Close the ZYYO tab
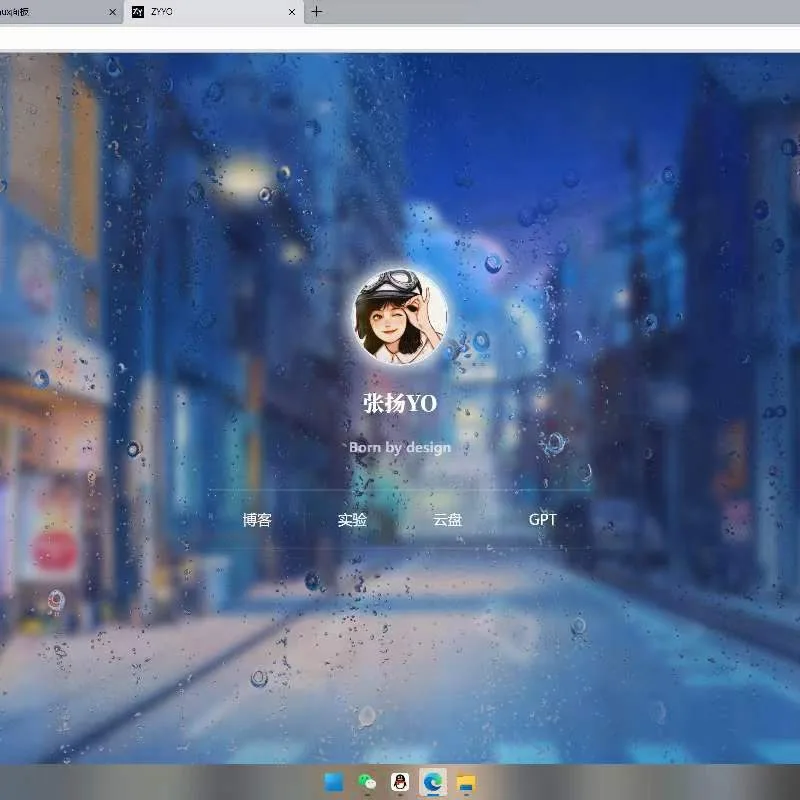Viewport: 800px width, 800px height. [x=292, y=12]
